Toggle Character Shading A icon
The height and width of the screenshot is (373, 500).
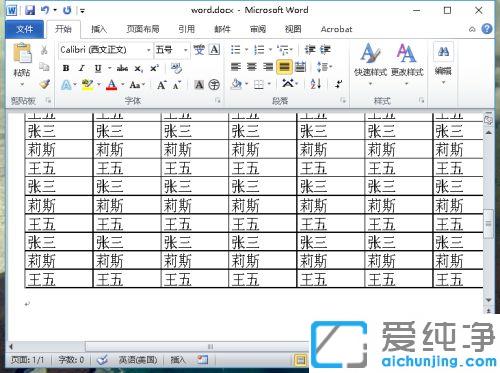coord(199,85)
